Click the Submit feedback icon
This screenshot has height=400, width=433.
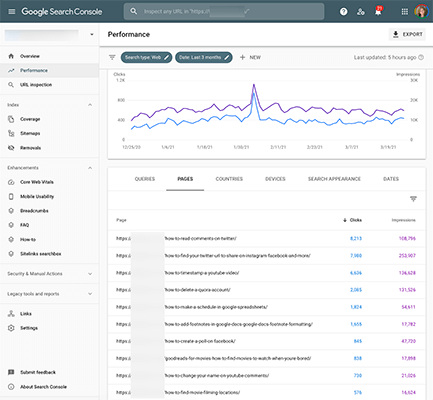pos(11,372)
